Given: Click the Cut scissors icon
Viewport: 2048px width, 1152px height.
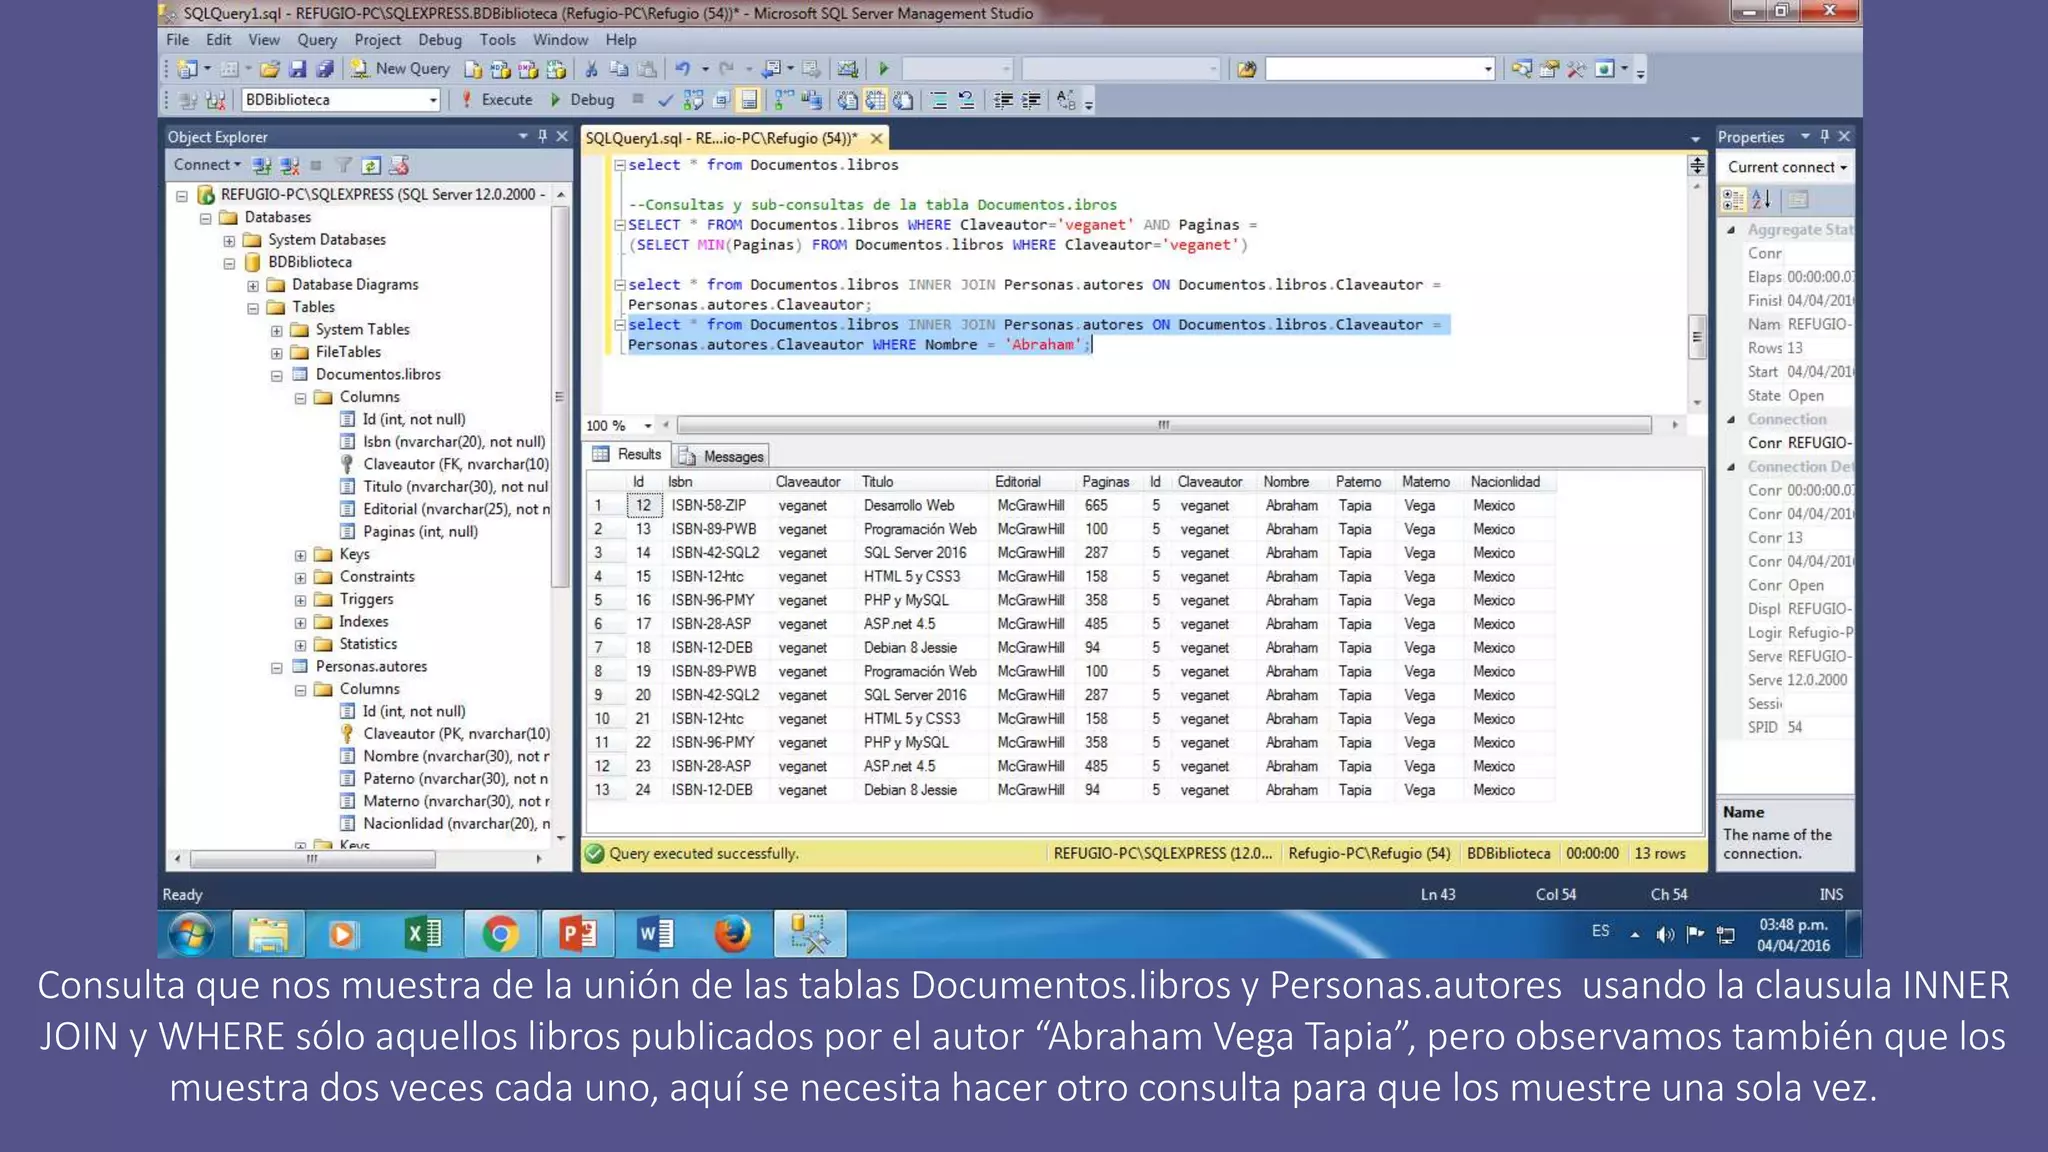Looking at the screenshot, I should coord(591,69).
